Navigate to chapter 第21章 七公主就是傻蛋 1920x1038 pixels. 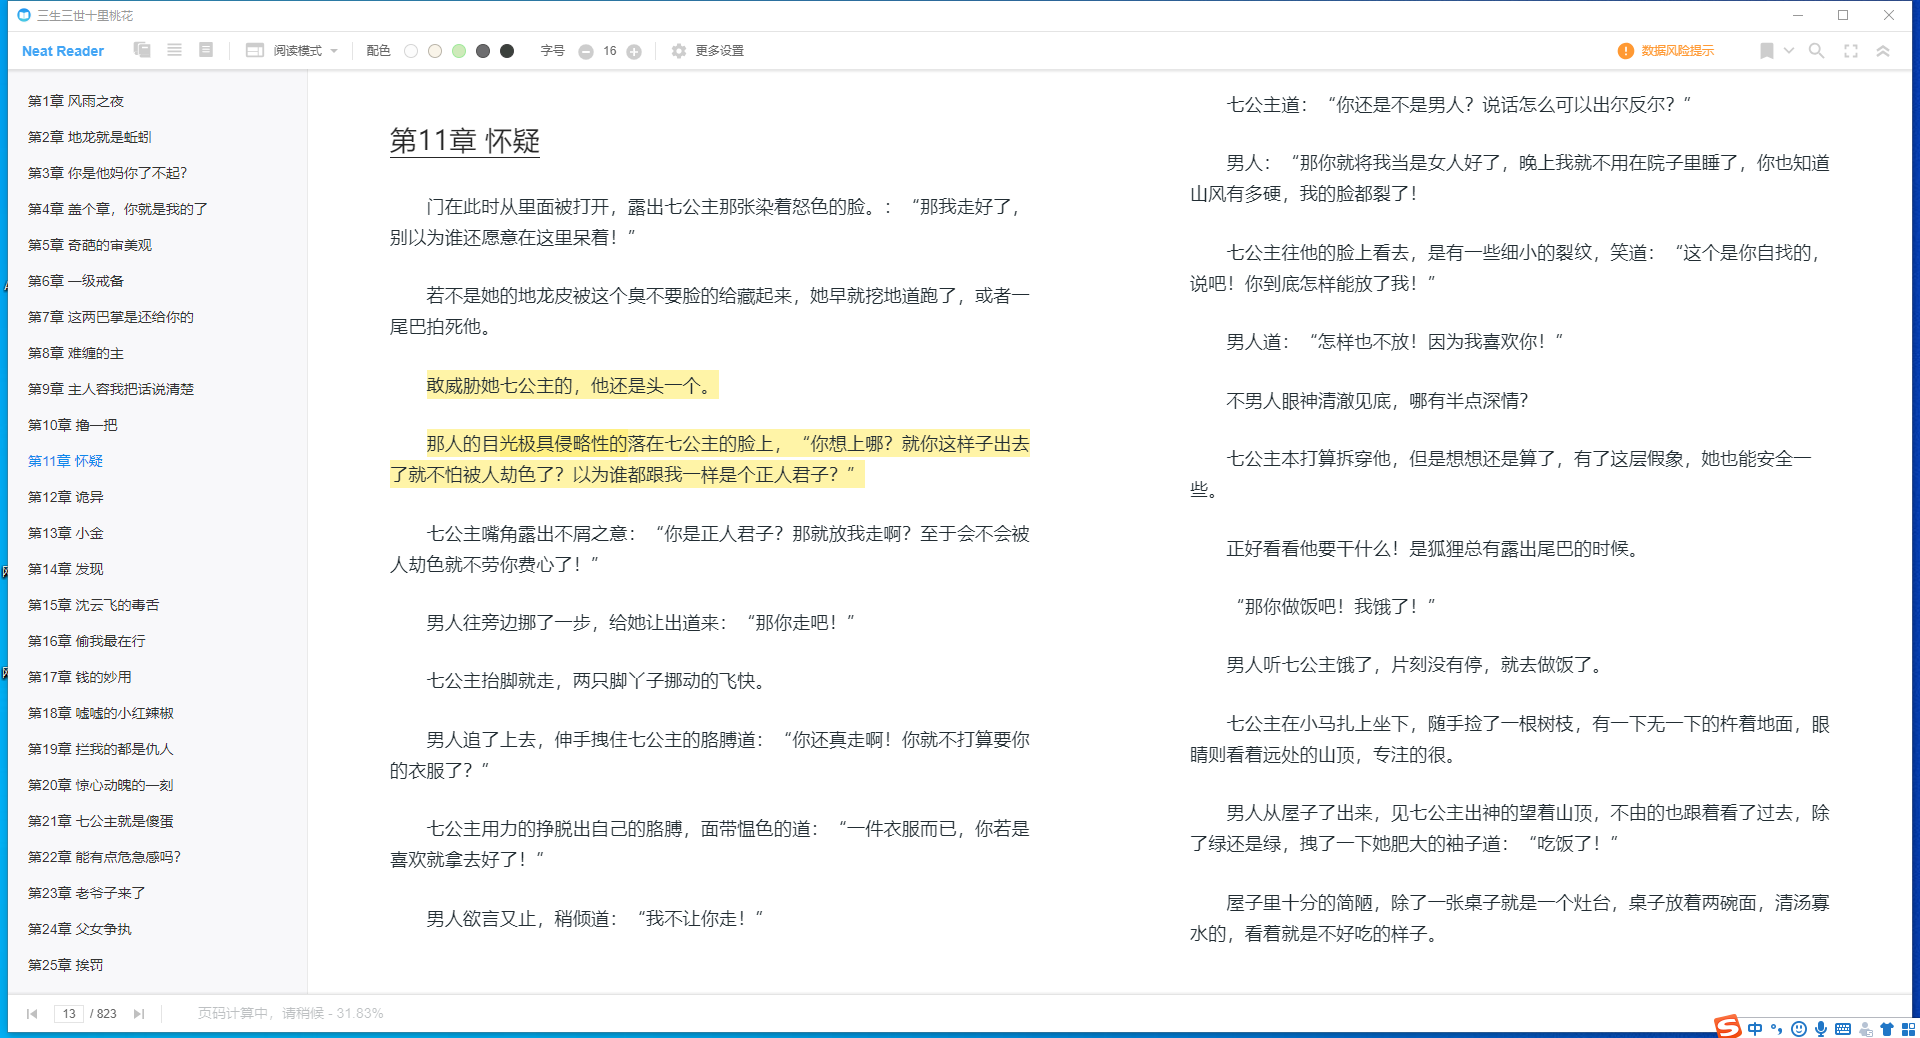(x=101, y=821)
